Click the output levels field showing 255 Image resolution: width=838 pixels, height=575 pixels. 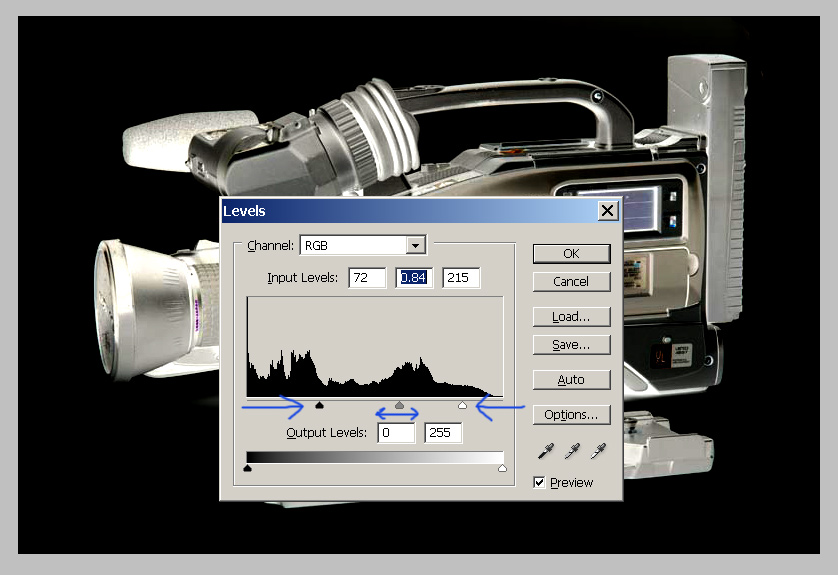(x=443, y=432)
